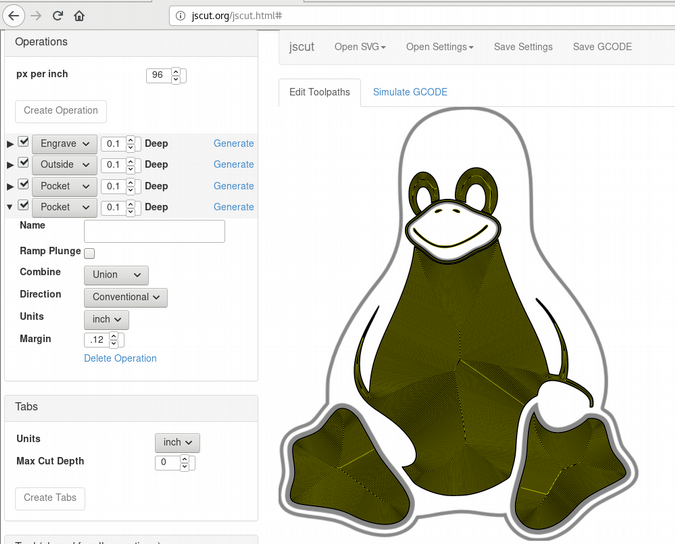Decrease Margin with the down stepper
675x544 pixels.
pos(113,344)
